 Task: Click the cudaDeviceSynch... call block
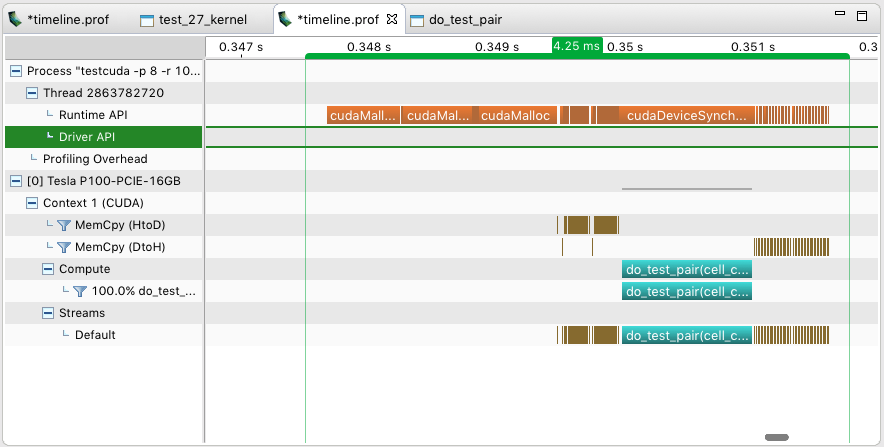(x=686, y=115)
